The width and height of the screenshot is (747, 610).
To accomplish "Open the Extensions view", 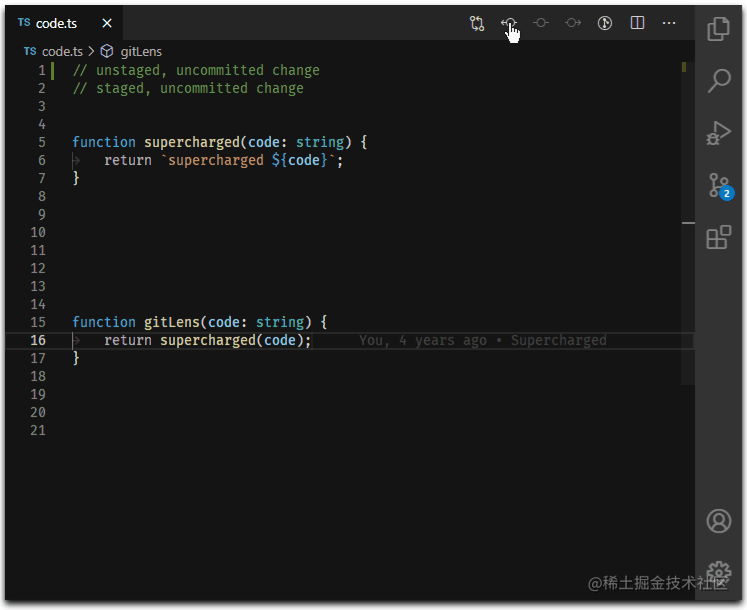I will (x=718, y=238).
